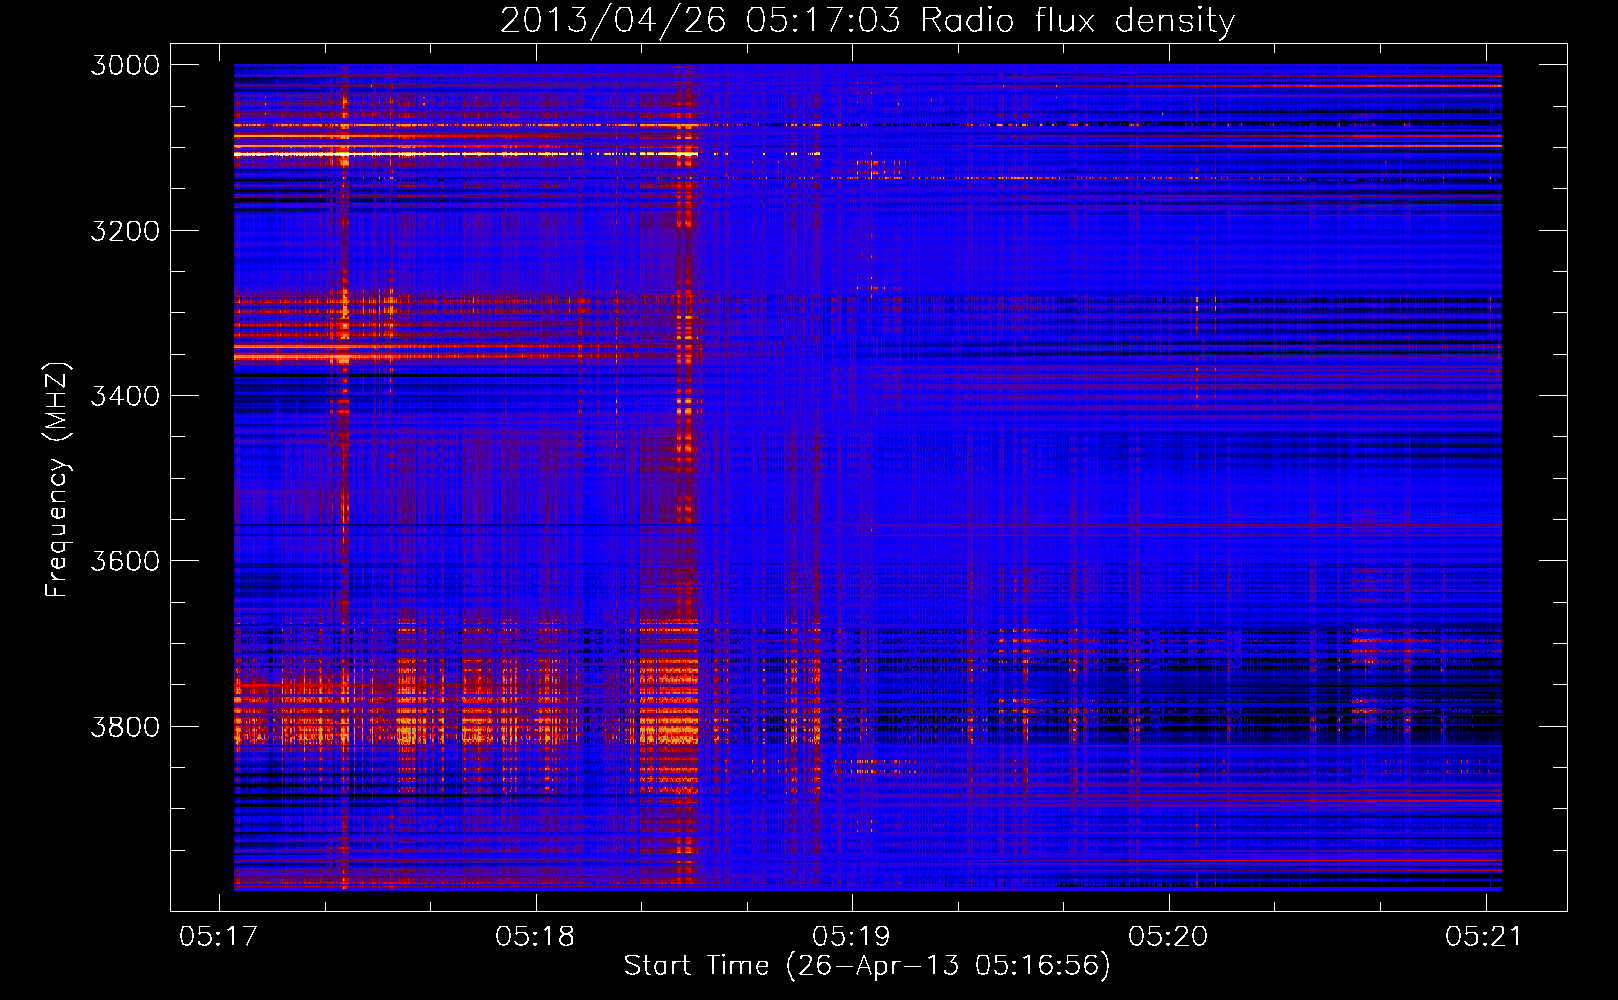Click the "Start Time (26-Apr-13 05:16:56)" x-axis label
This screenshot has width=1618, height=1000.
(x=867, y=966)
